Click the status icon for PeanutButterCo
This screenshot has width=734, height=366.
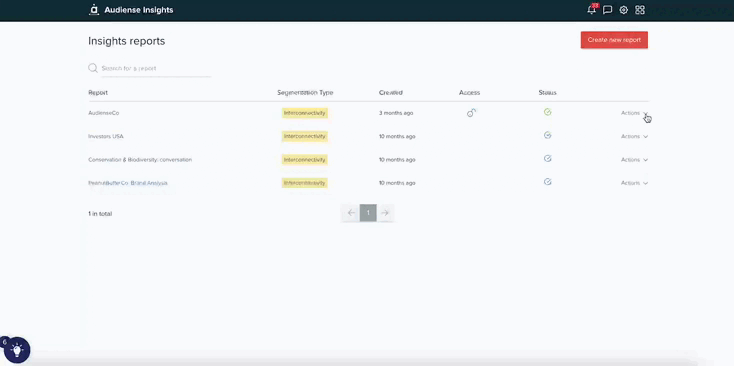[x=548, y=182]
